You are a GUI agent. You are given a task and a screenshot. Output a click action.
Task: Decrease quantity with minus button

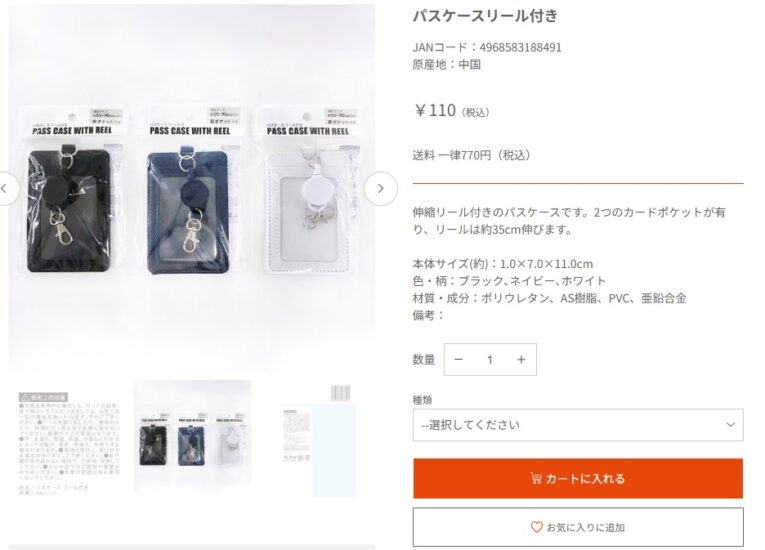tap(458, 360)
